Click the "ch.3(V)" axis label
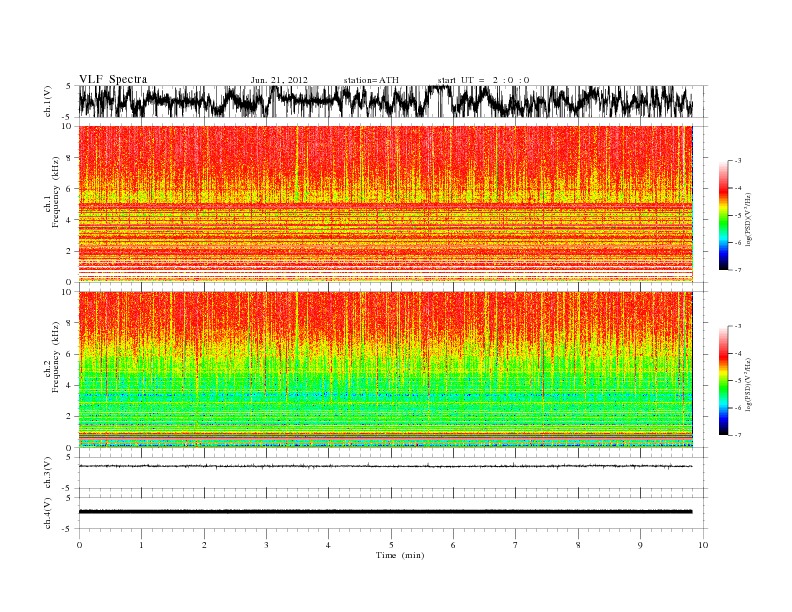 (48, 473)
